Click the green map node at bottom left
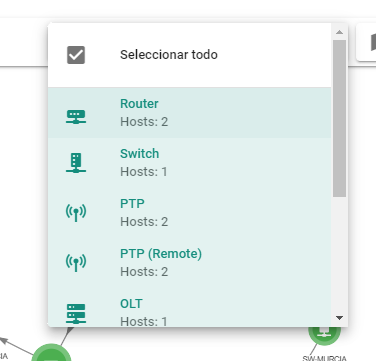Screen dimensions: 376x361 pyautogui.click(x=51, y=353)
